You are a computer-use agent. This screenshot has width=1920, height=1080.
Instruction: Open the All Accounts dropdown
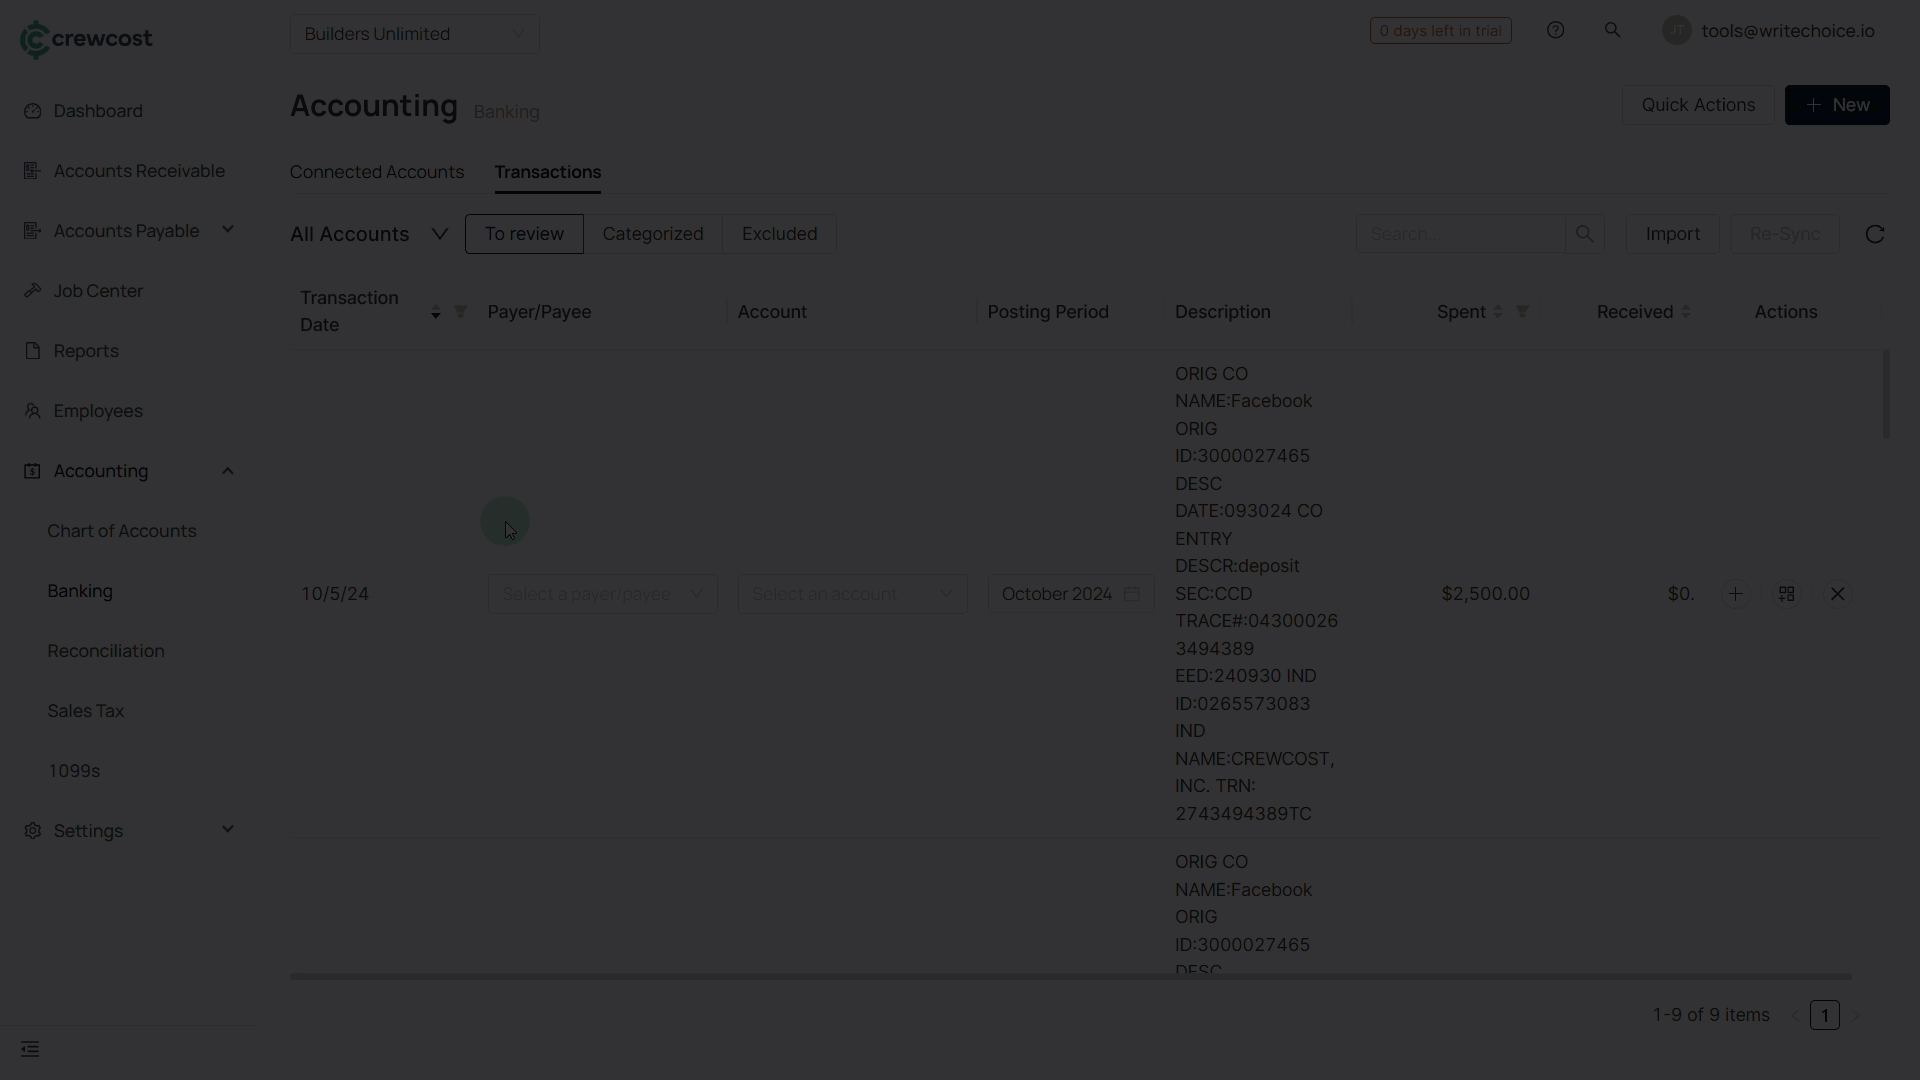point(368,234)
